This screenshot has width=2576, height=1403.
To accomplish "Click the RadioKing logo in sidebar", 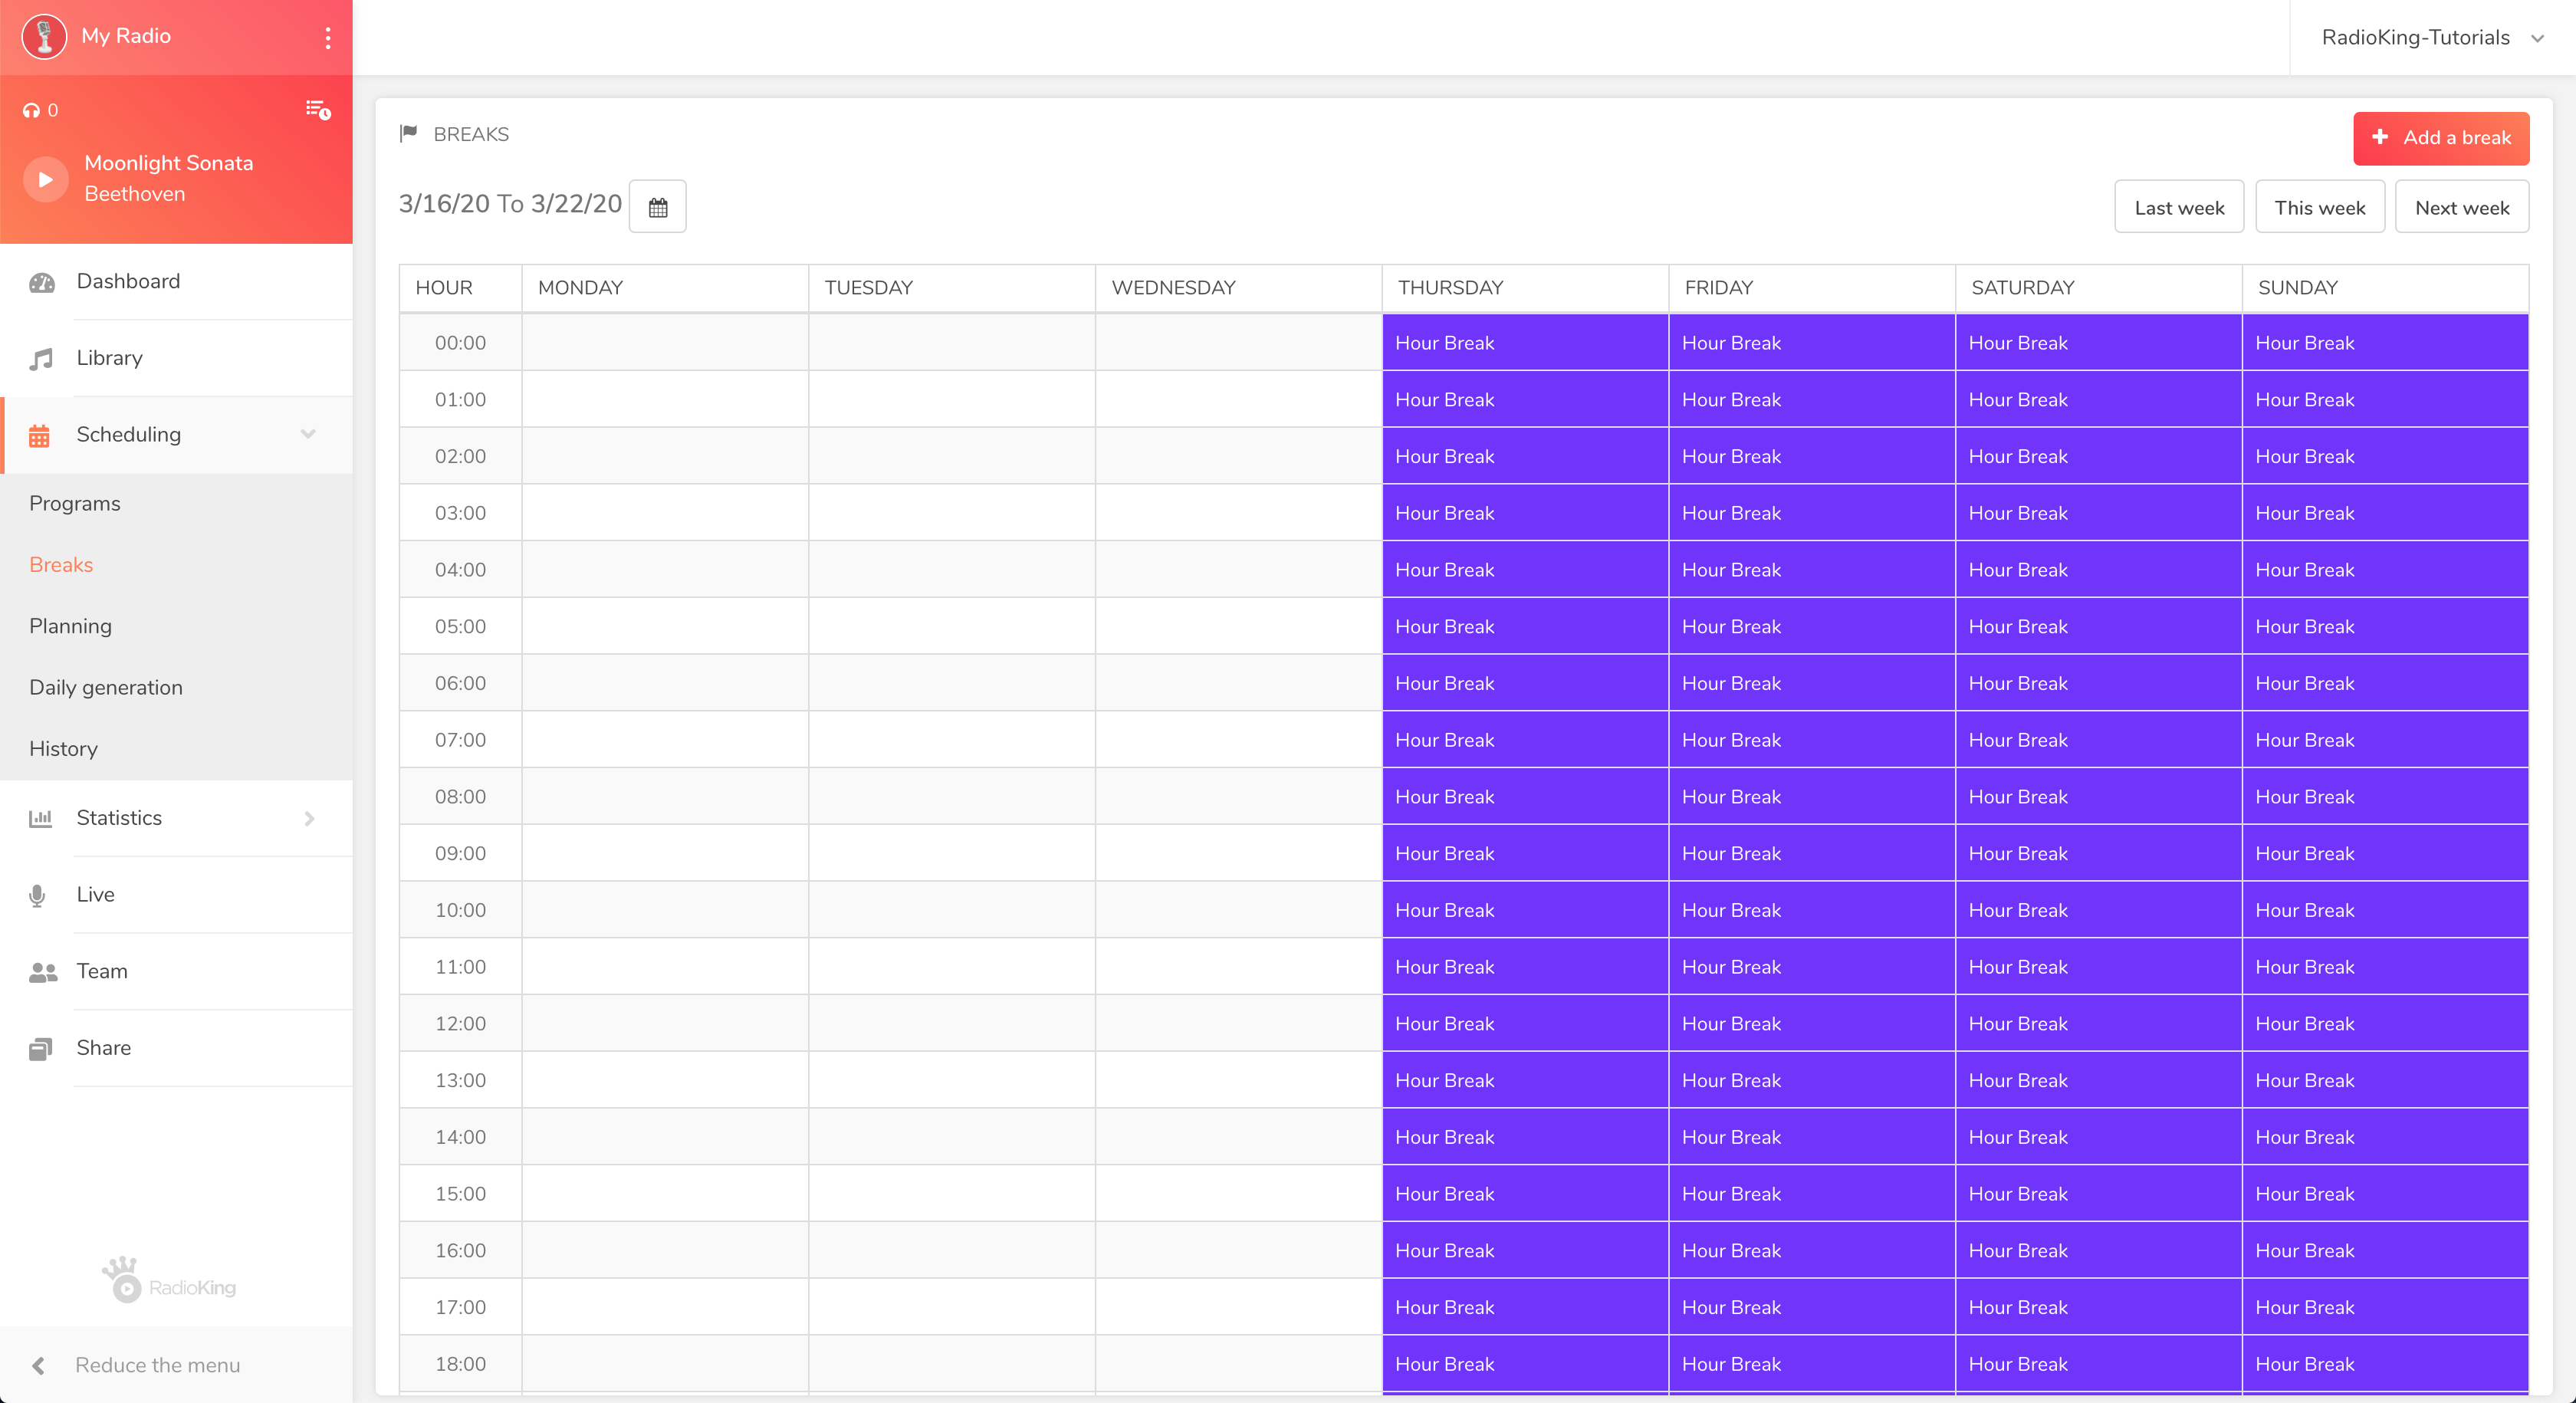I will click(x=169, y=1280).
